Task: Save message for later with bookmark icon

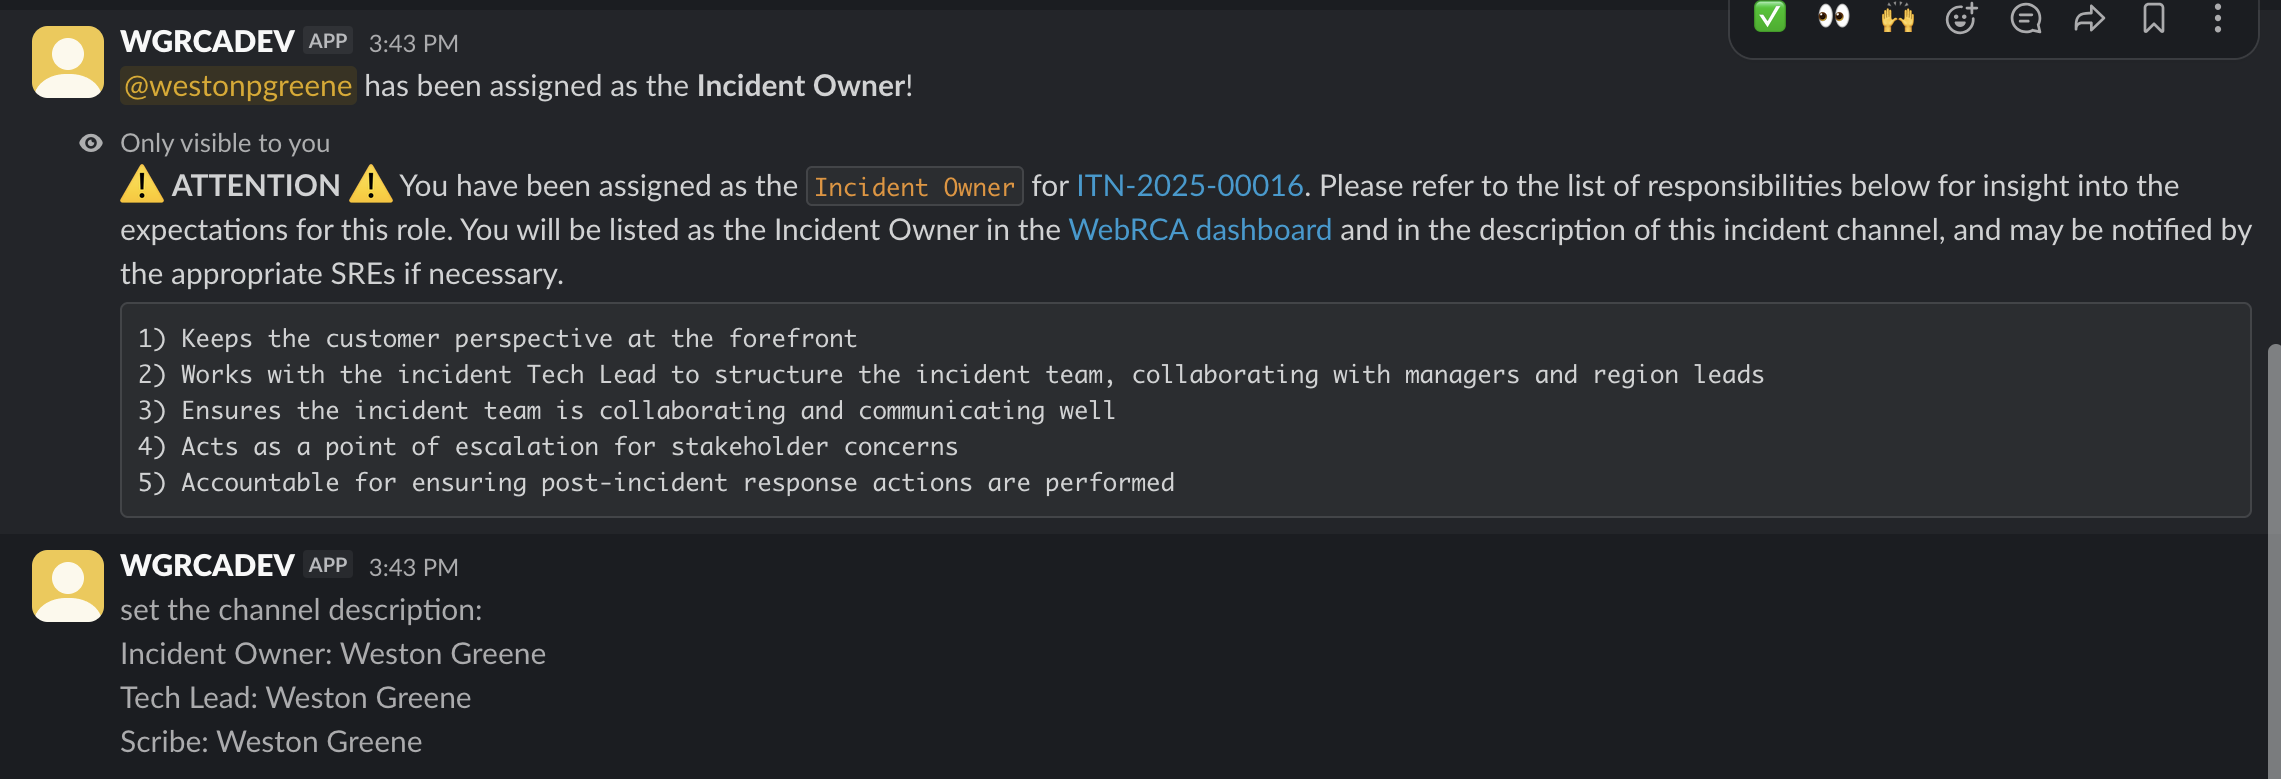Action: pyautogui.click(x=2154, y=18)
